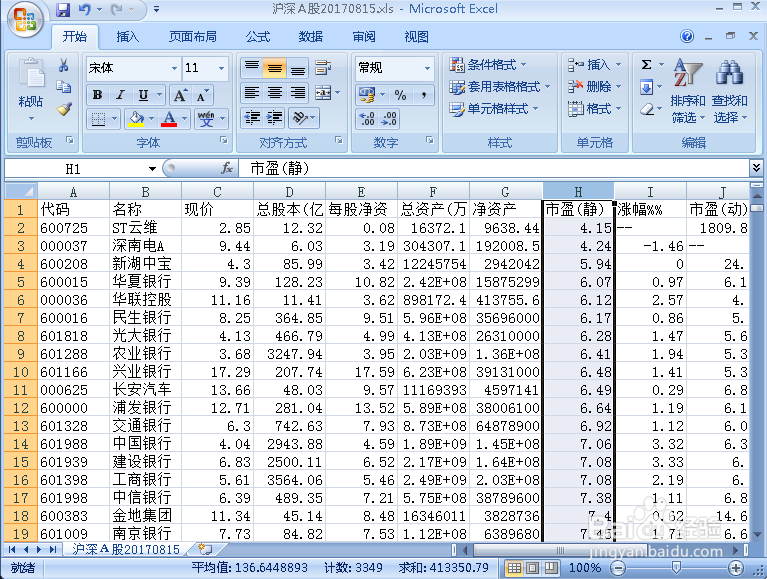Bottom align cell contents
767x579 pixels.
point(297,67)
